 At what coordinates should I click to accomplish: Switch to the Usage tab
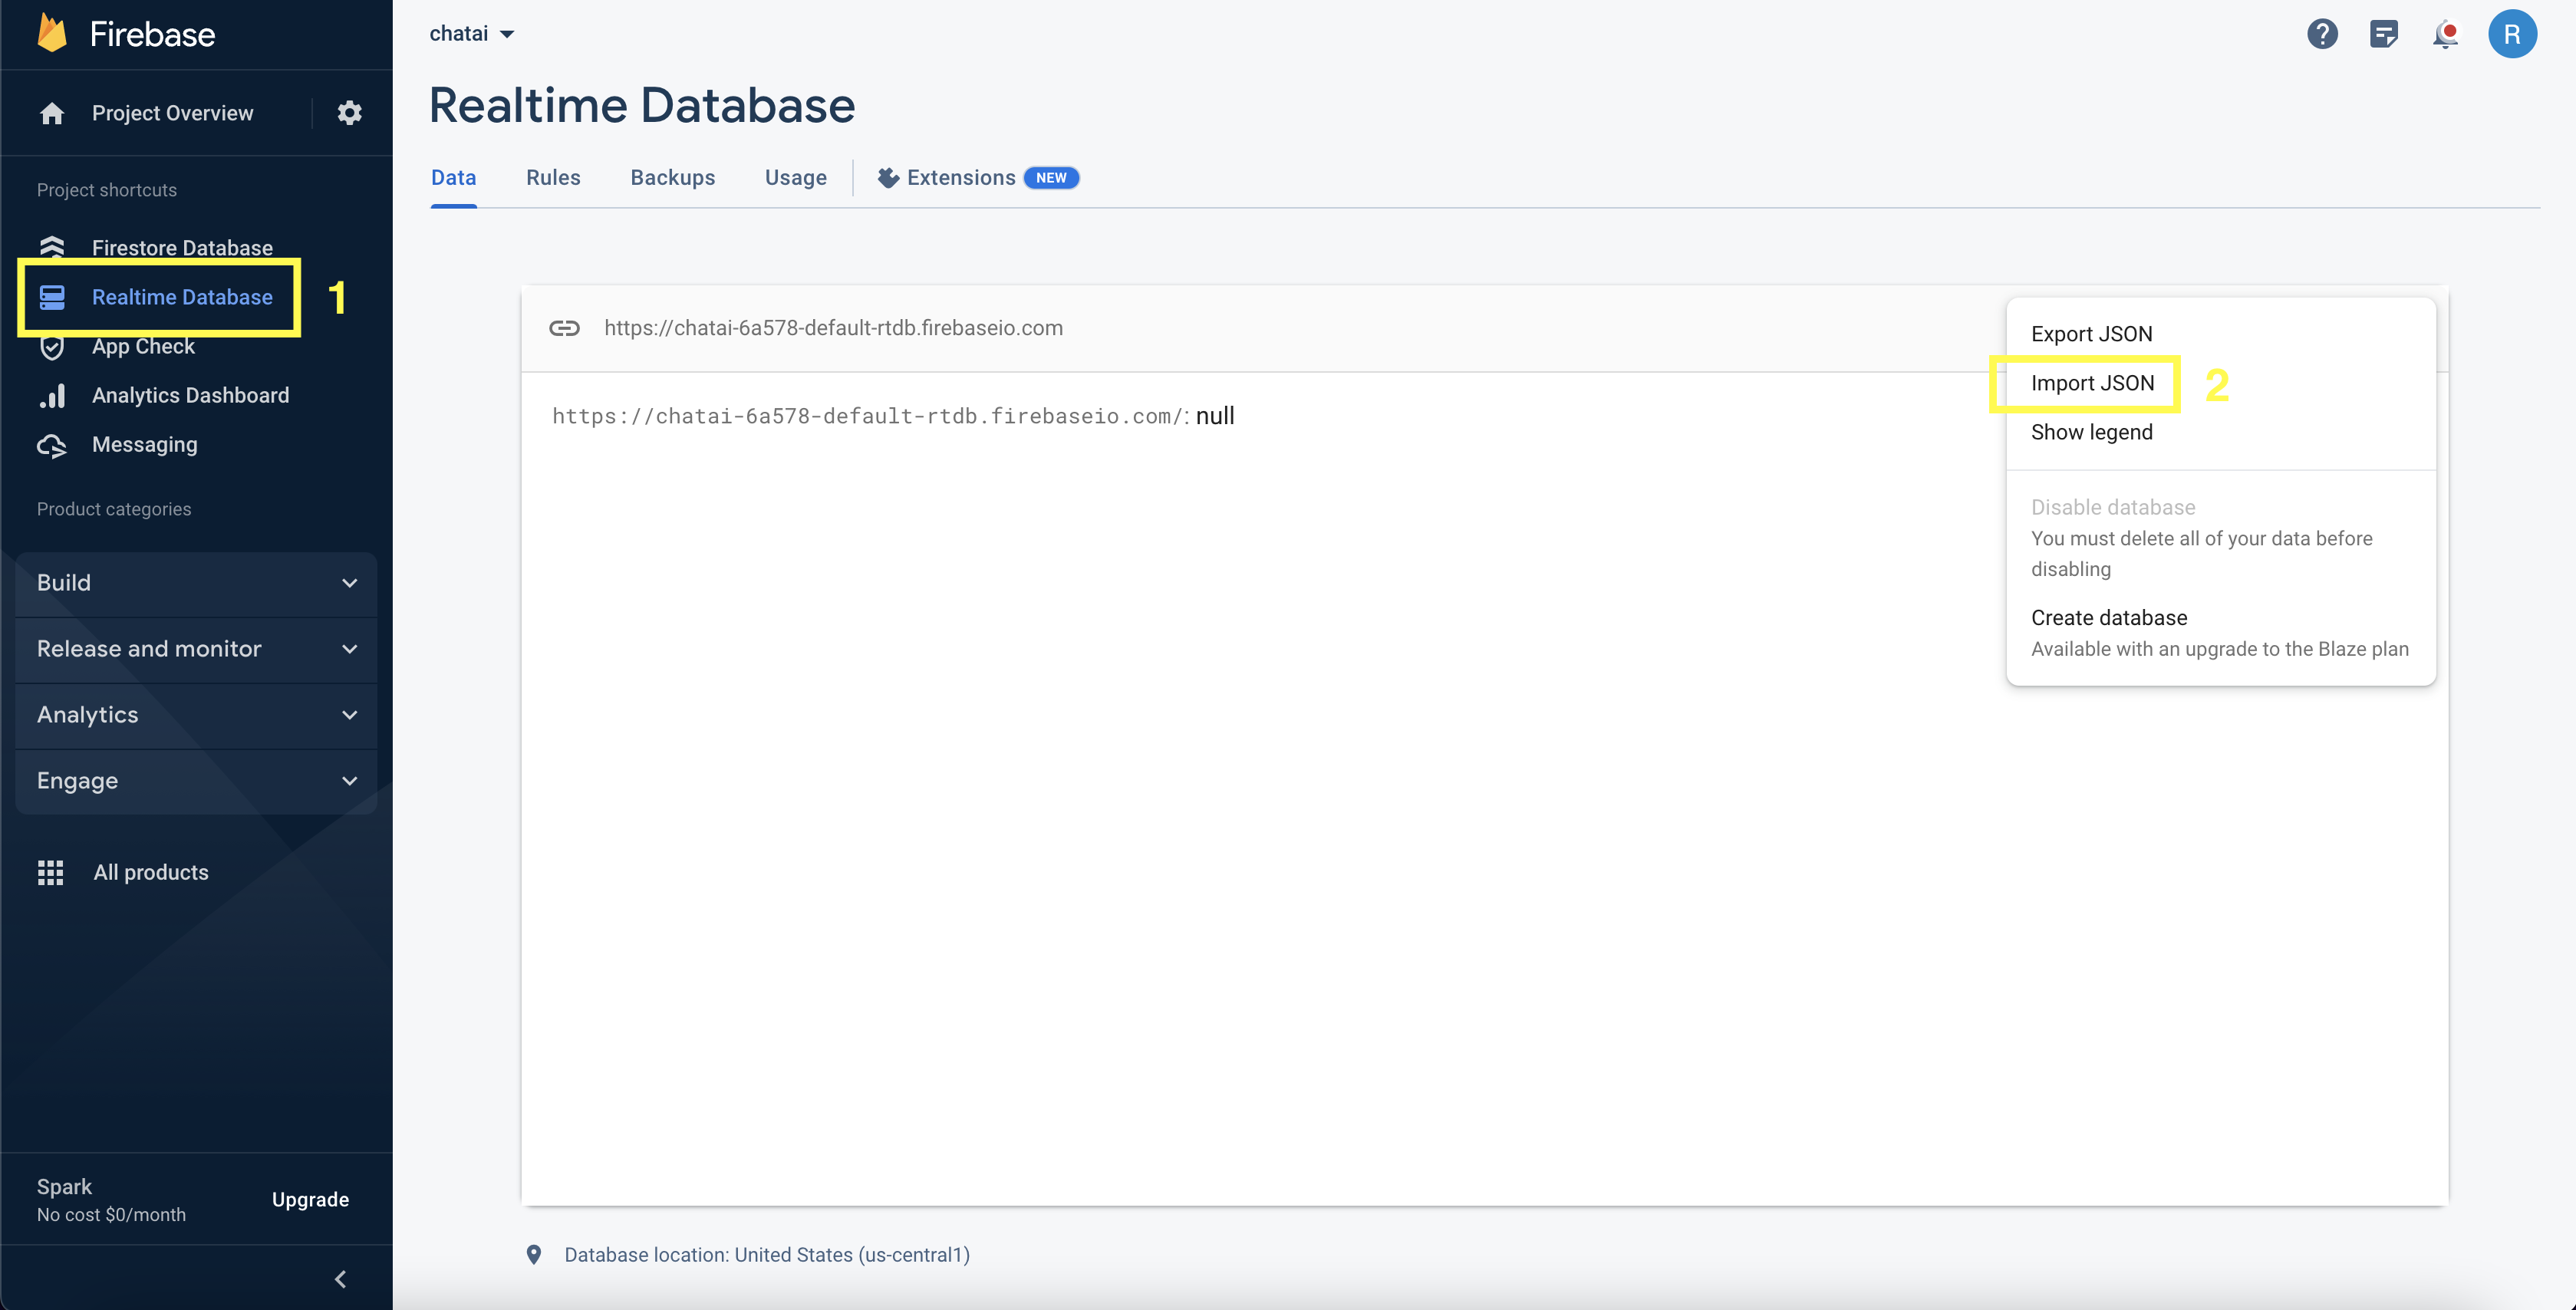tap(795, 178)
